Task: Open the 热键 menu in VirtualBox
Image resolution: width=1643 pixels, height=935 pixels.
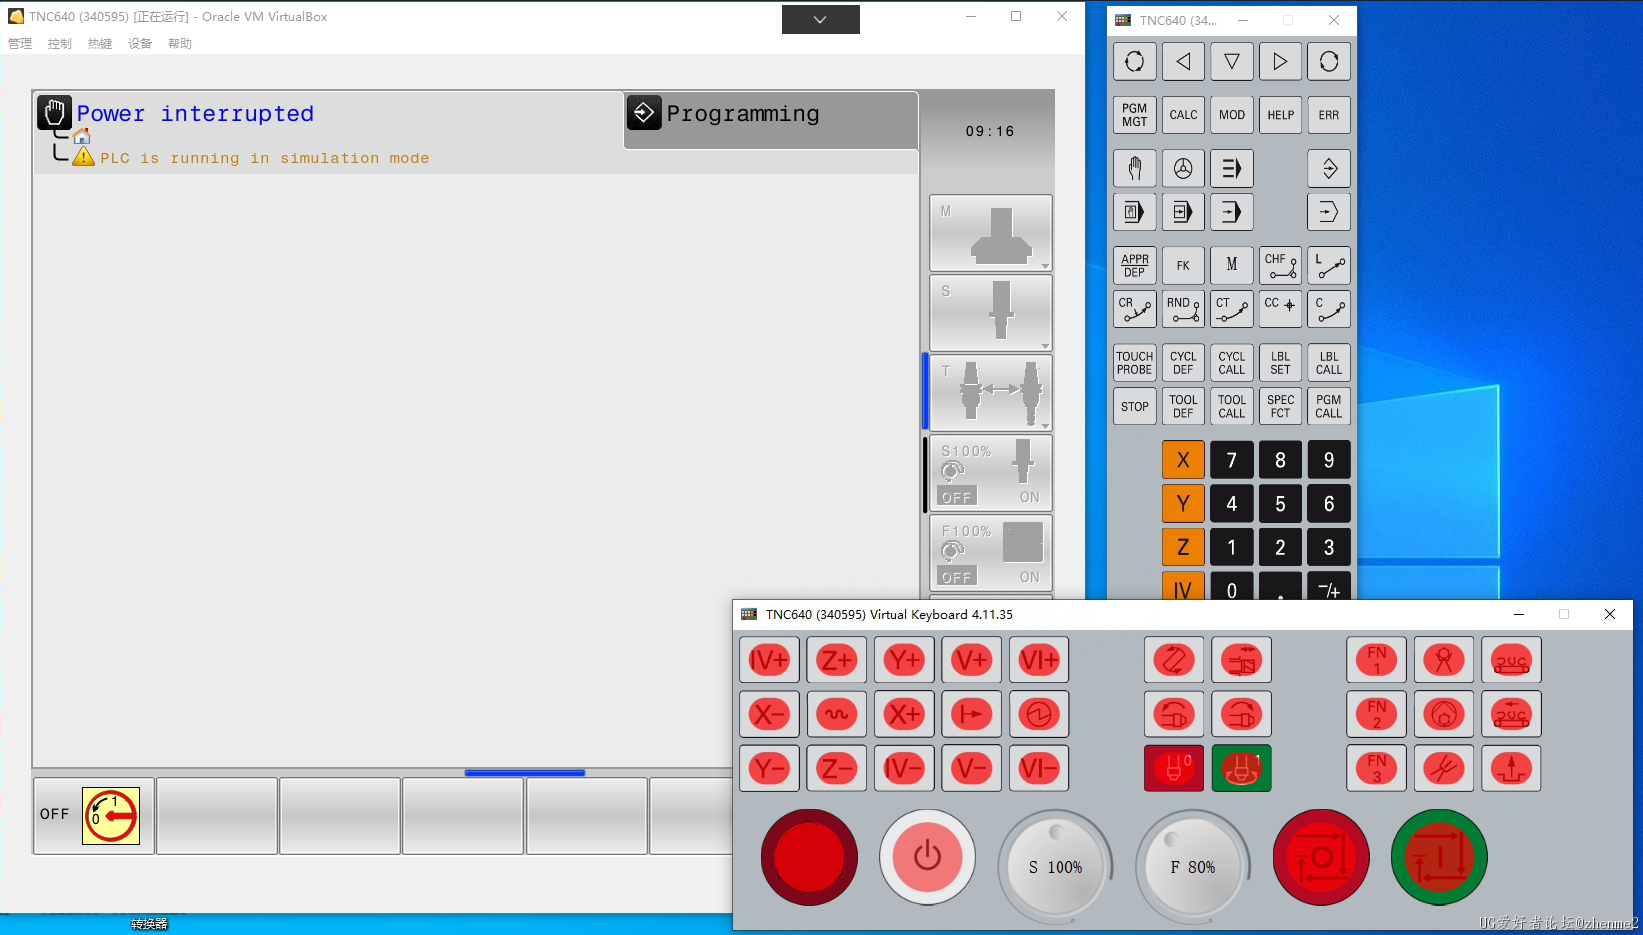Action: tap(100, 44)
